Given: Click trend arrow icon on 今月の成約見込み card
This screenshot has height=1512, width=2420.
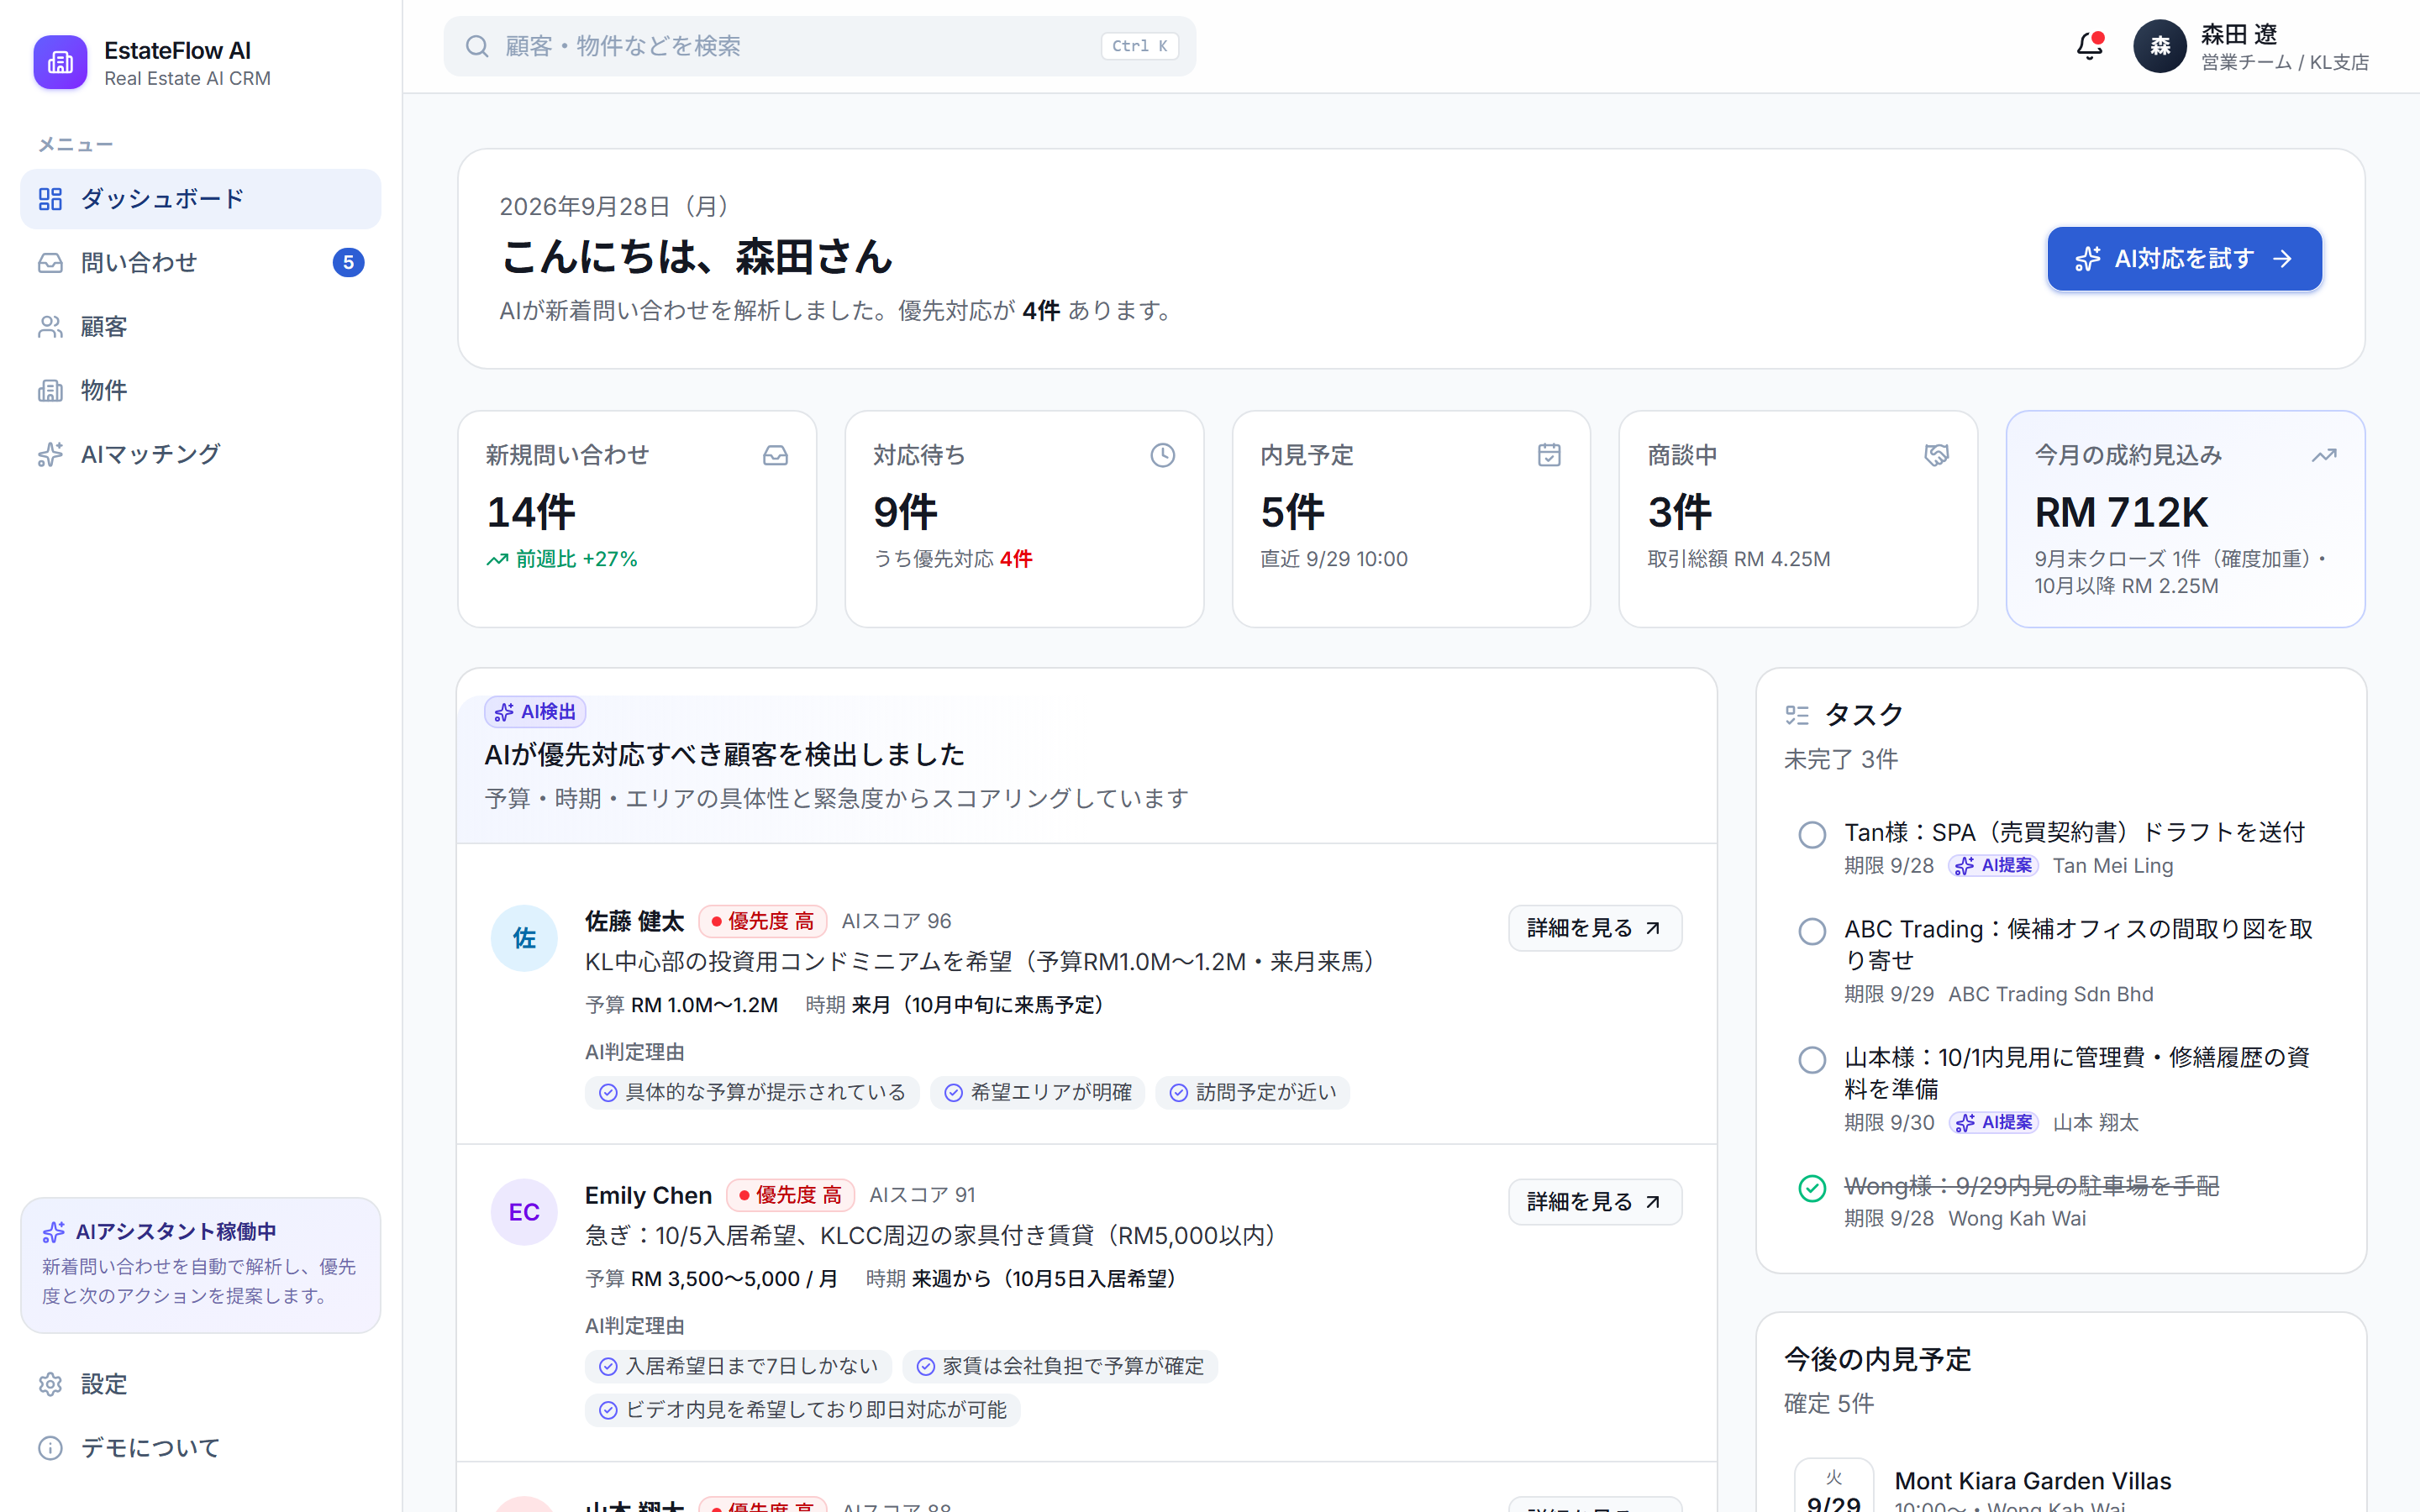Looking at the screenshot, I should (x=2324, y=455).
